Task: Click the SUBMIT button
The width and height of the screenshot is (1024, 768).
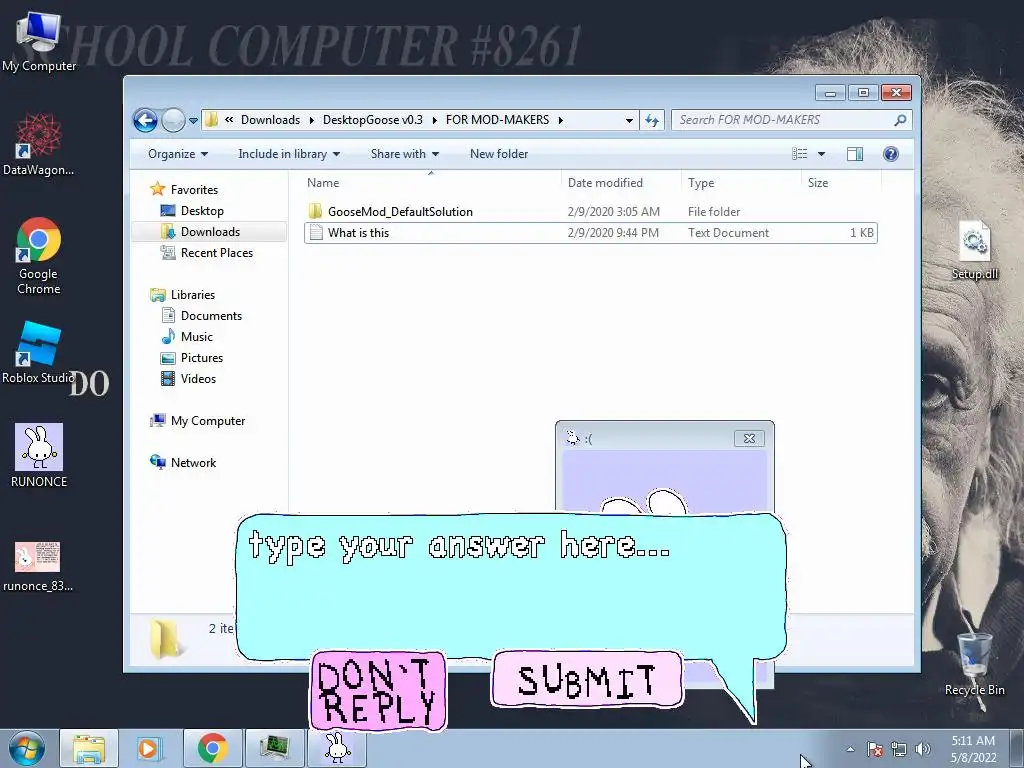Action: coord(586,679)
